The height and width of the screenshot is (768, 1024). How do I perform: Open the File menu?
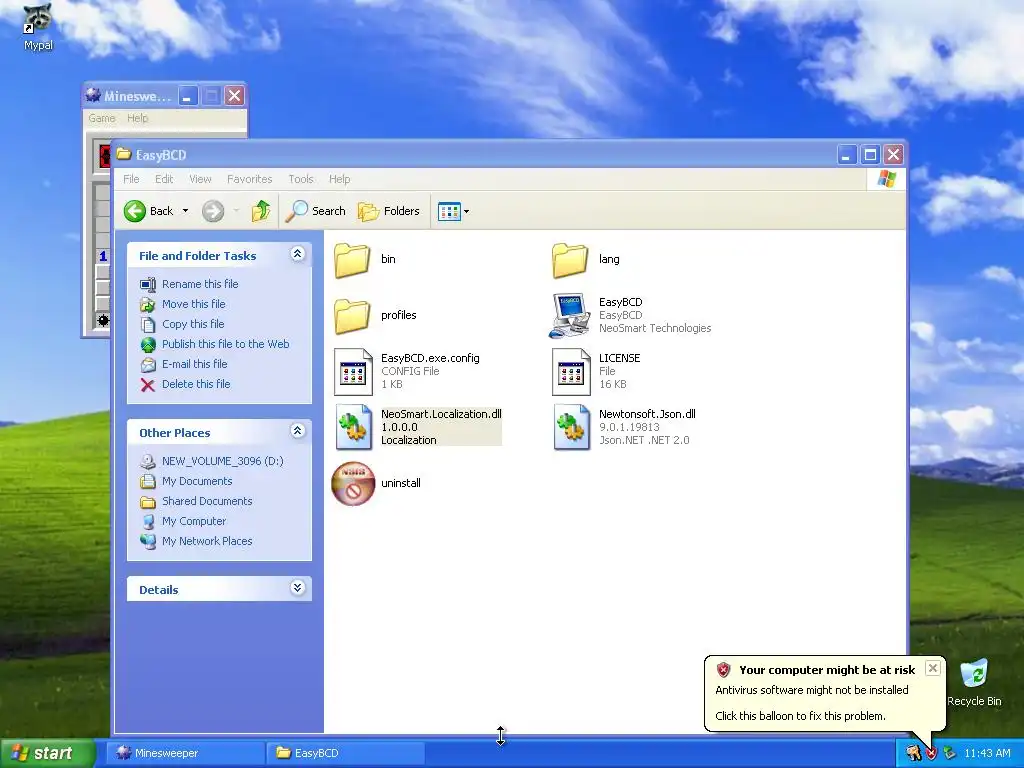tap(131, 179)
